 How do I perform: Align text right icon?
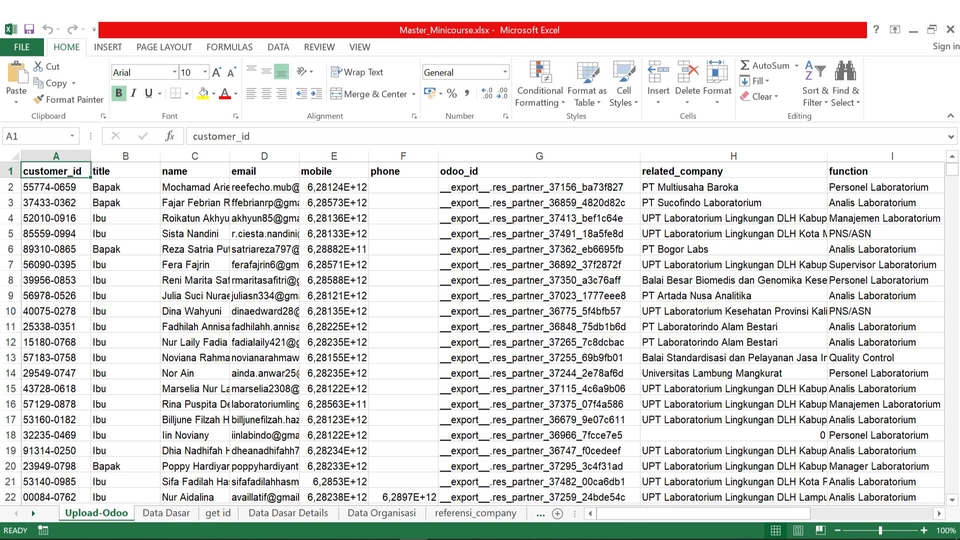coord(281,94)
